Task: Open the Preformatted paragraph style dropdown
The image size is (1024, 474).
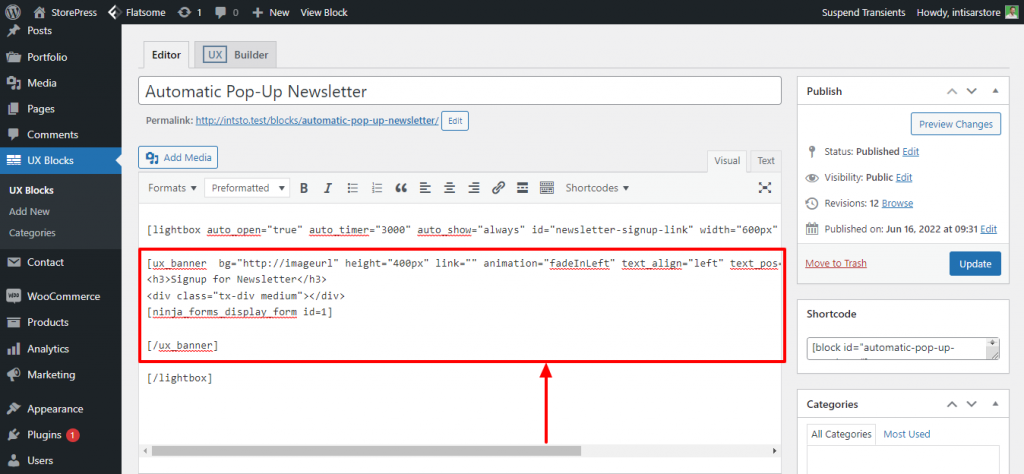Action: (247, 188)
